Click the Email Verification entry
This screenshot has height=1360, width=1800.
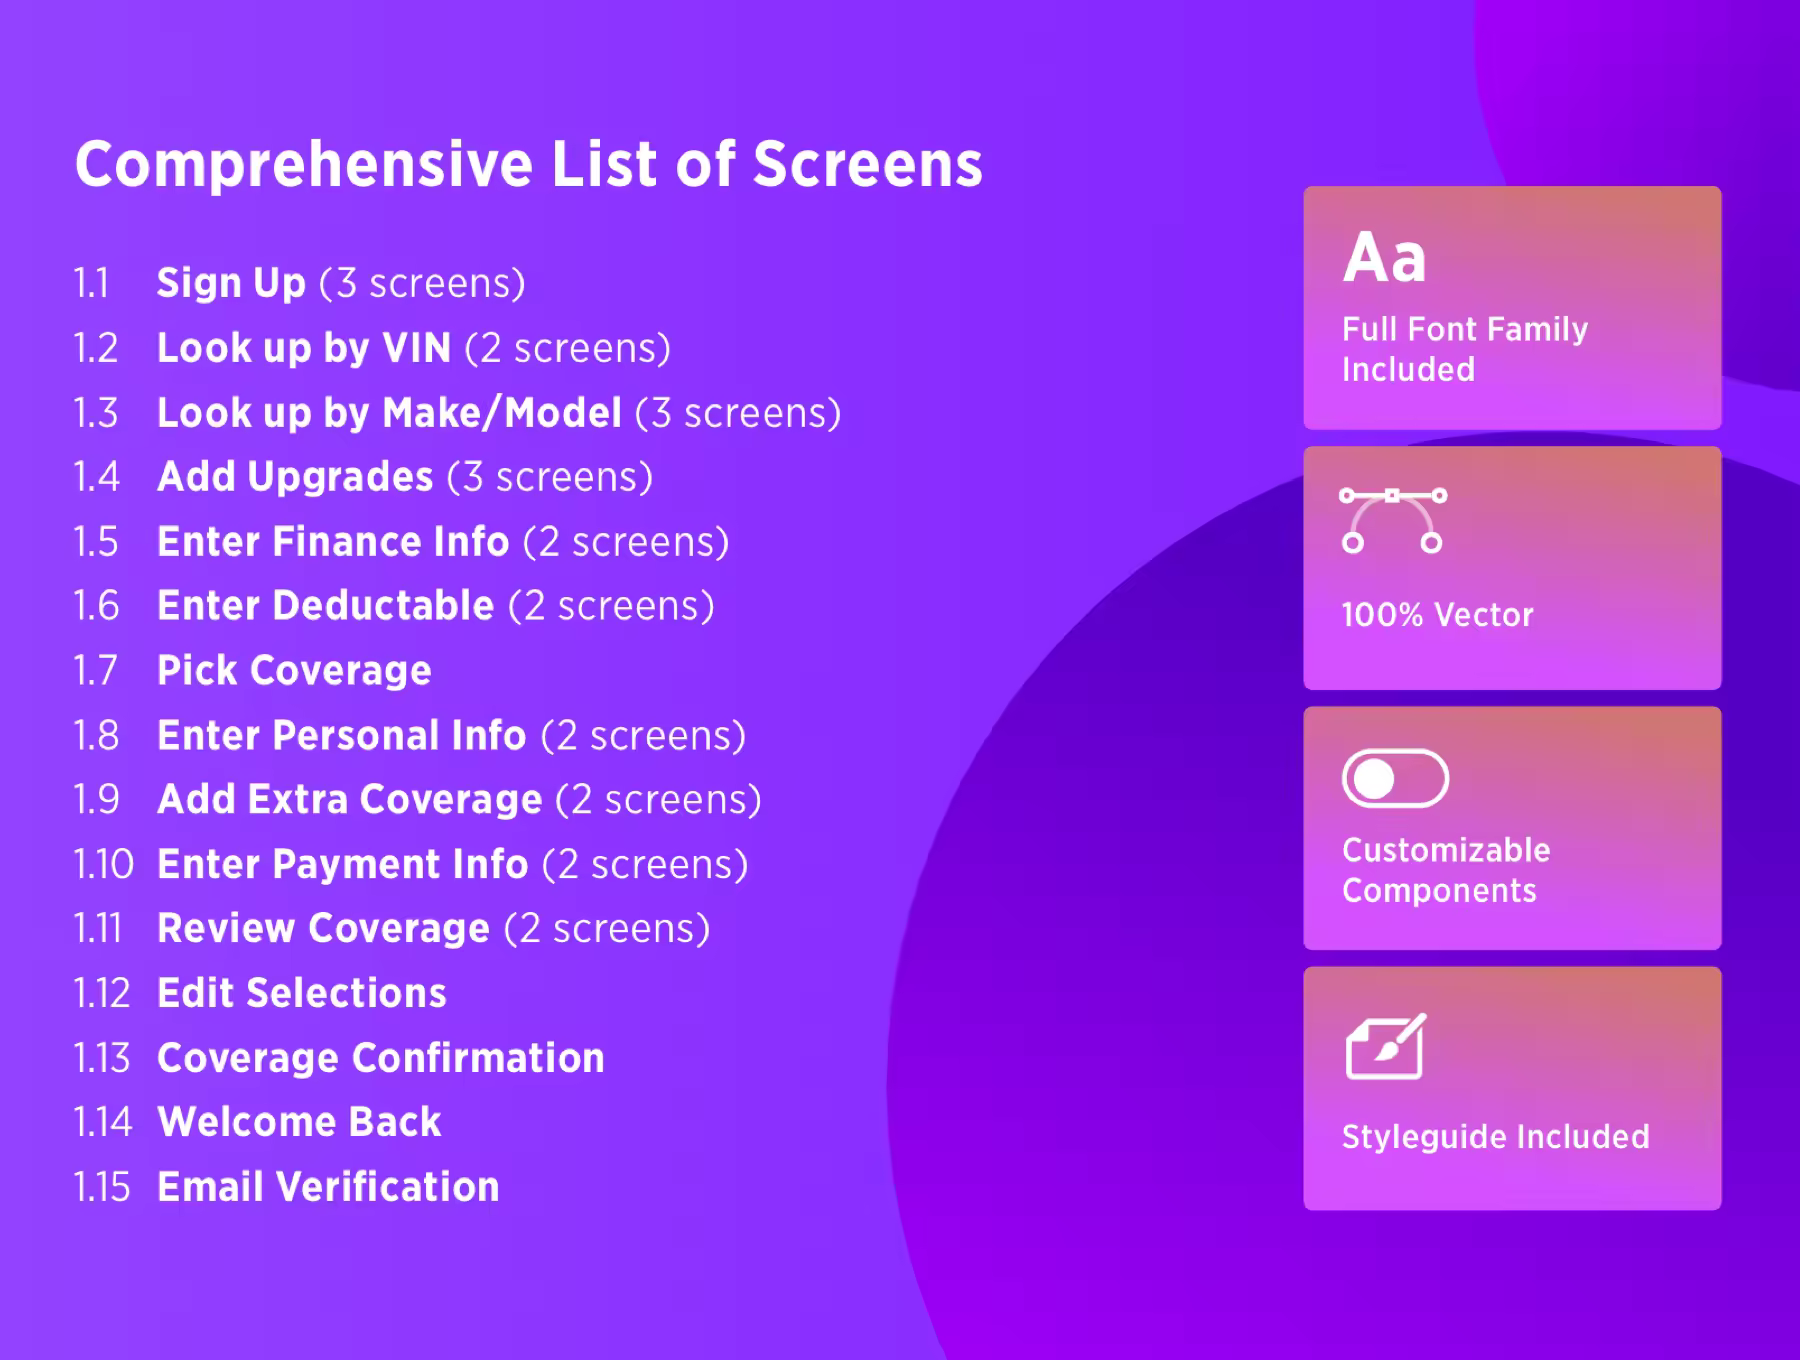click(328, 1187)
